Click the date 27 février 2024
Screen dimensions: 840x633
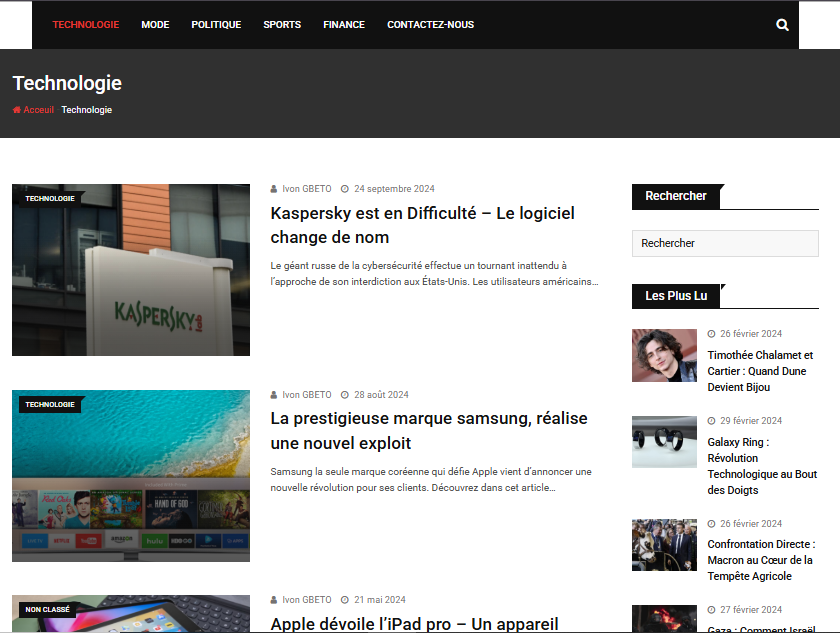751,610
